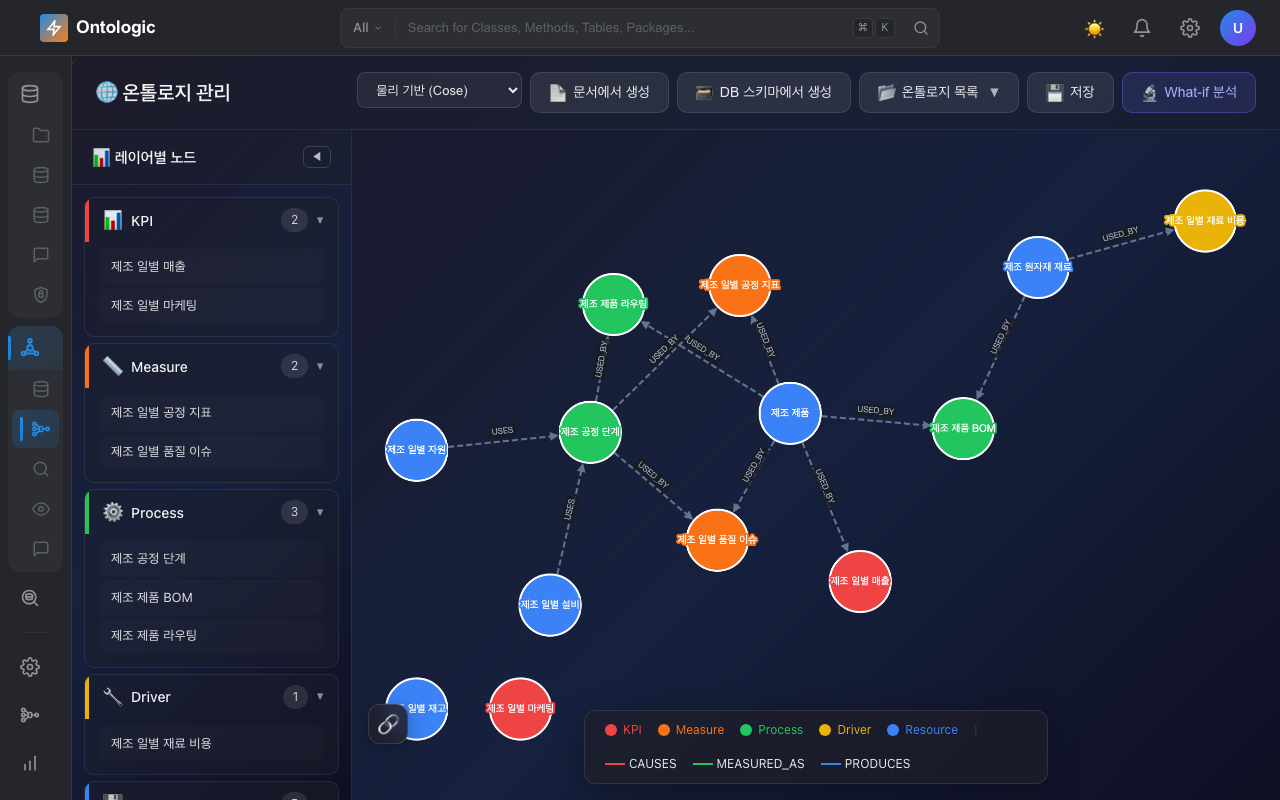
Task: Open settings gear in the top header
Action: 1190,28
